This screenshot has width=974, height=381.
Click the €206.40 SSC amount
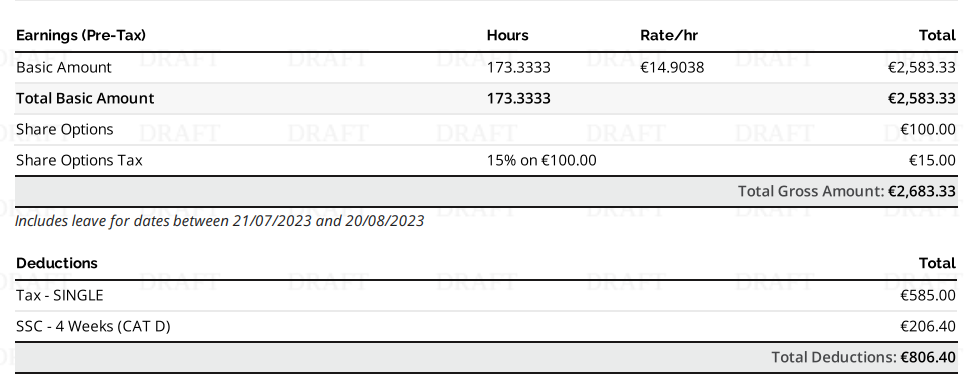pos(928,326)
